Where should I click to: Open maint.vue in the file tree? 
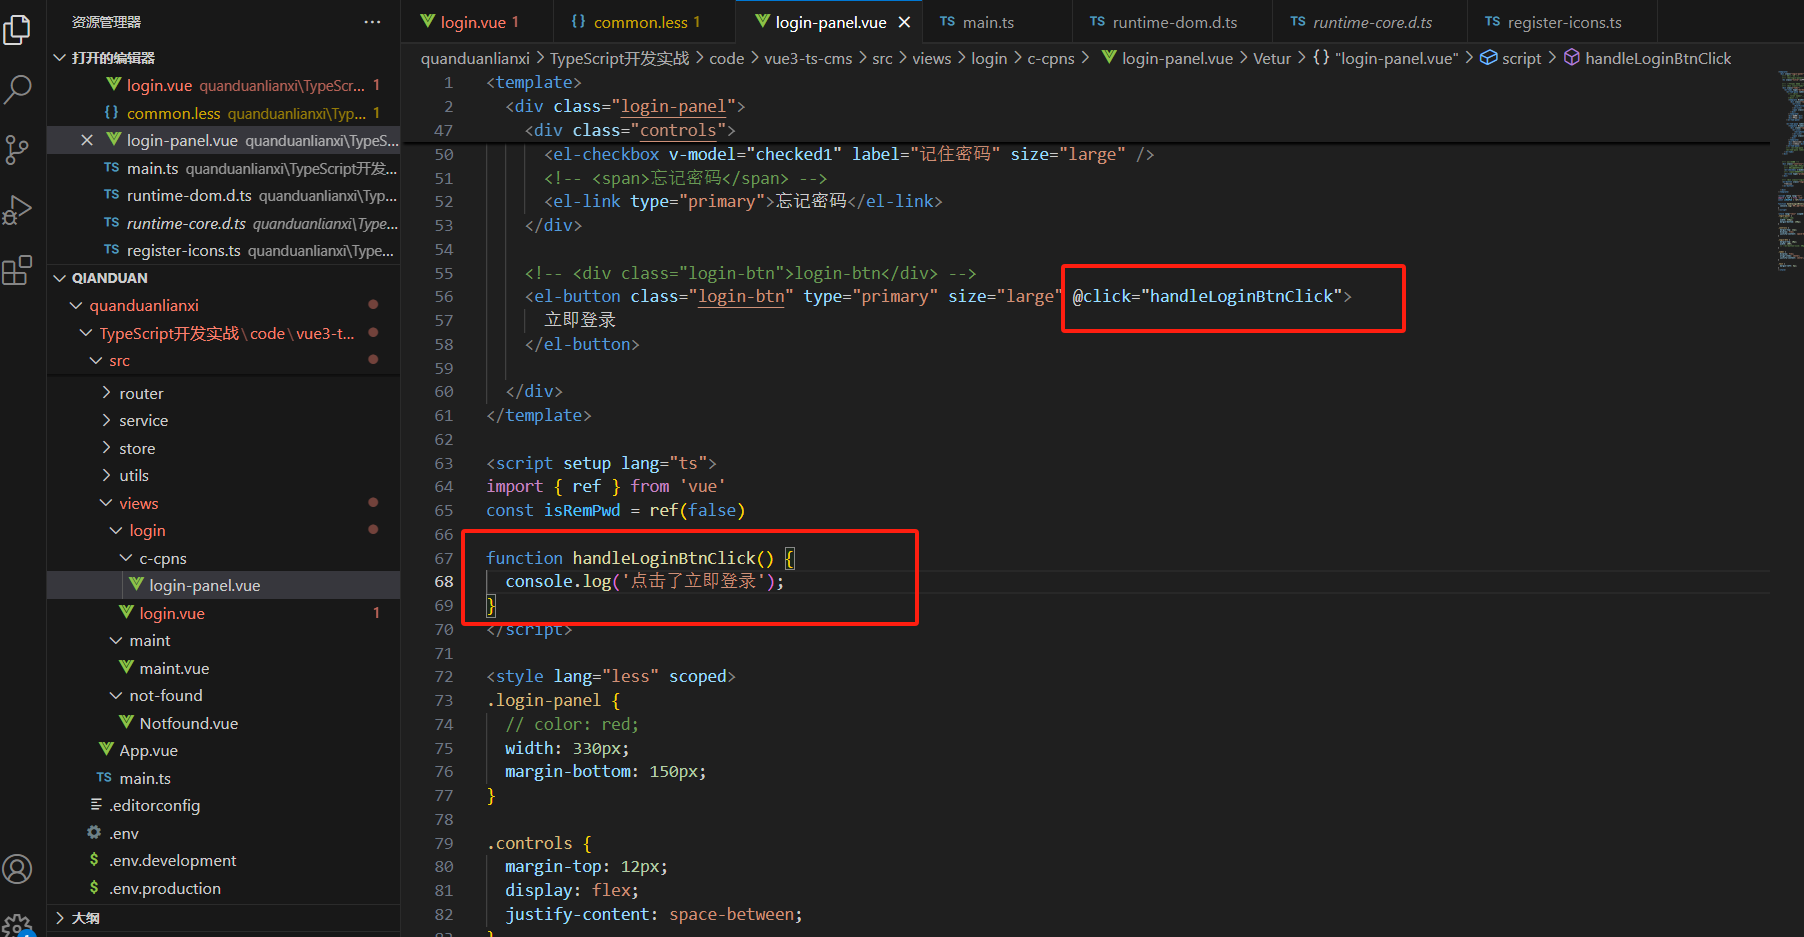pyautogui.click(x=224, y=668)
